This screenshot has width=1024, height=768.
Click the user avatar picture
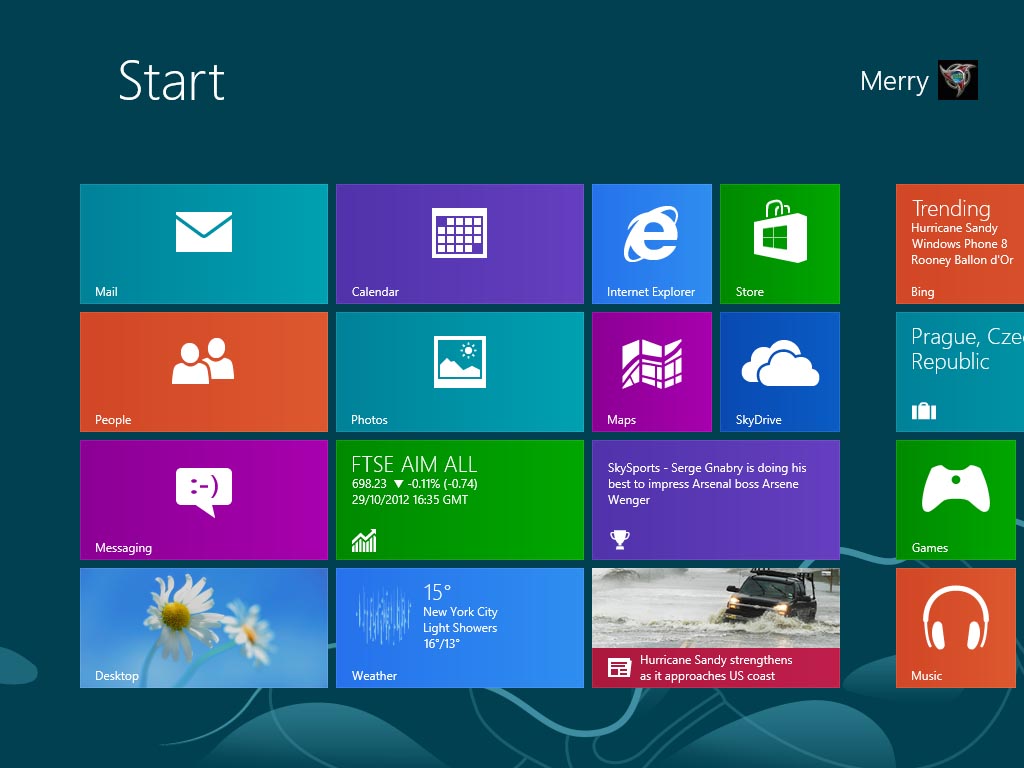coord(960,81)
